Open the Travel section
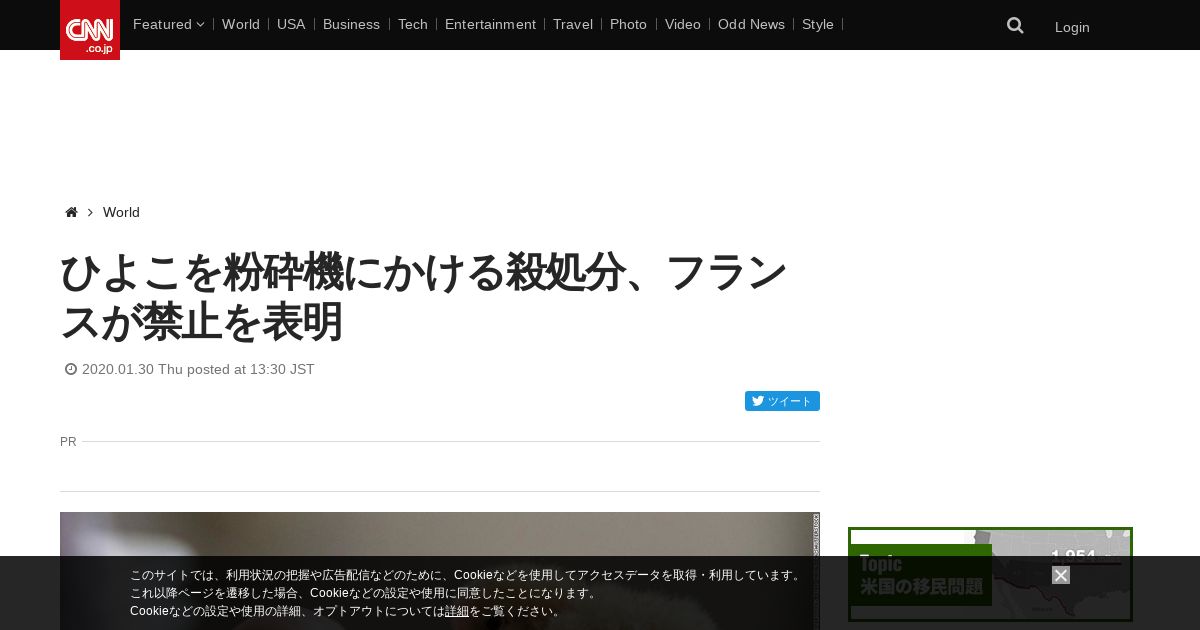Screen dimensions: 1200x630 pos(573,24)
